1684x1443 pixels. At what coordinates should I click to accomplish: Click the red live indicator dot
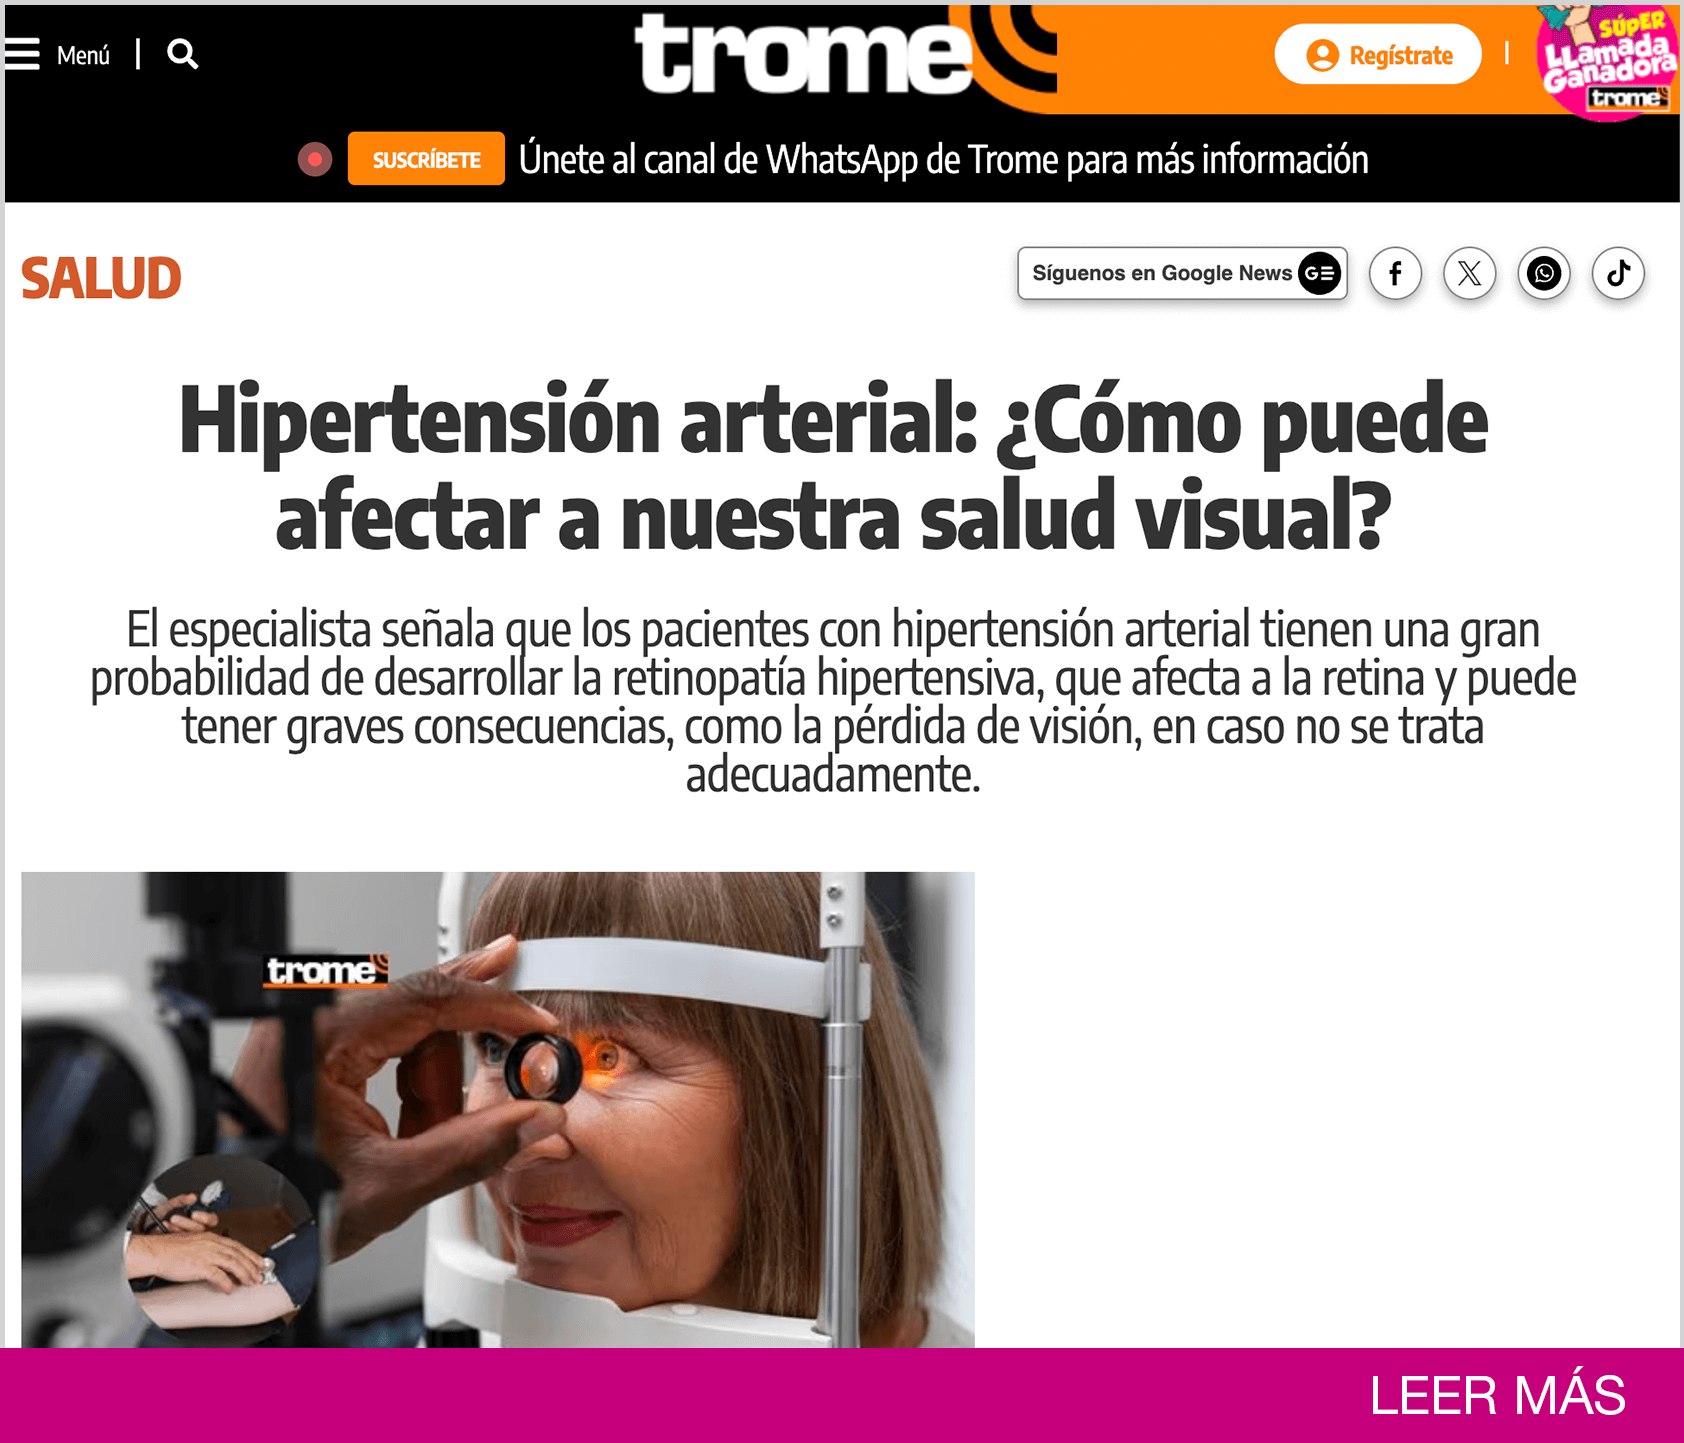315,159
